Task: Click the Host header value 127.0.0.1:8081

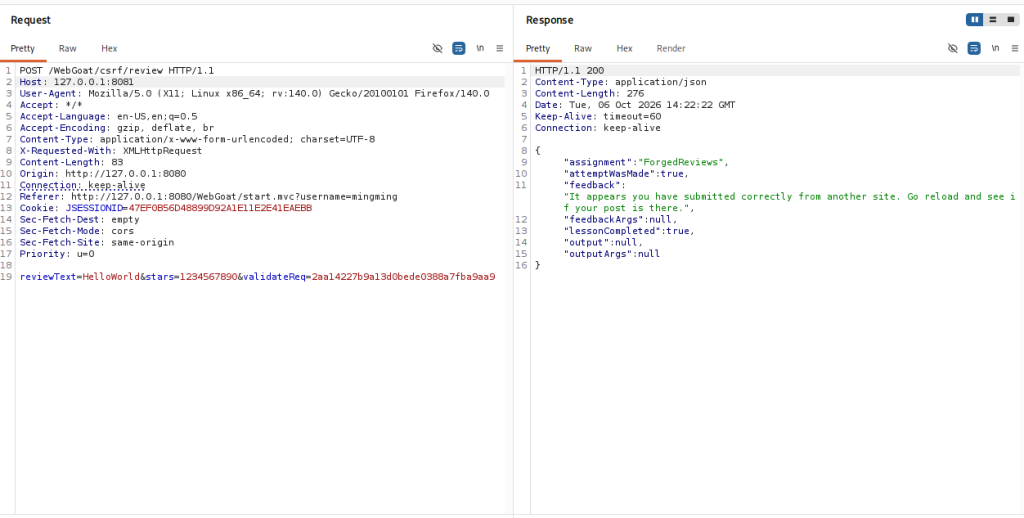Action: tap(93, 82)
